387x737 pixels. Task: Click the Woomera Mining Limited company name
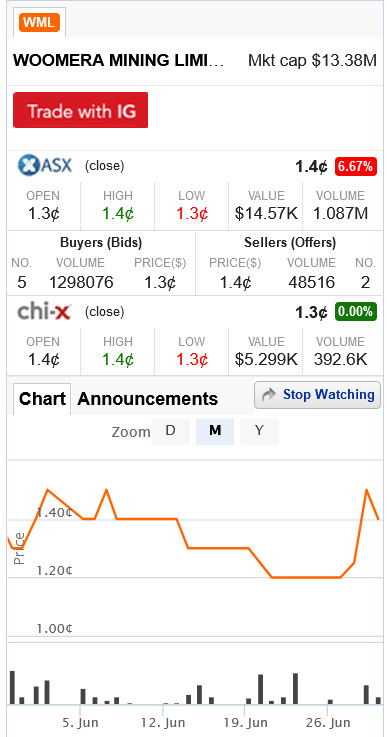coord(118,61)
